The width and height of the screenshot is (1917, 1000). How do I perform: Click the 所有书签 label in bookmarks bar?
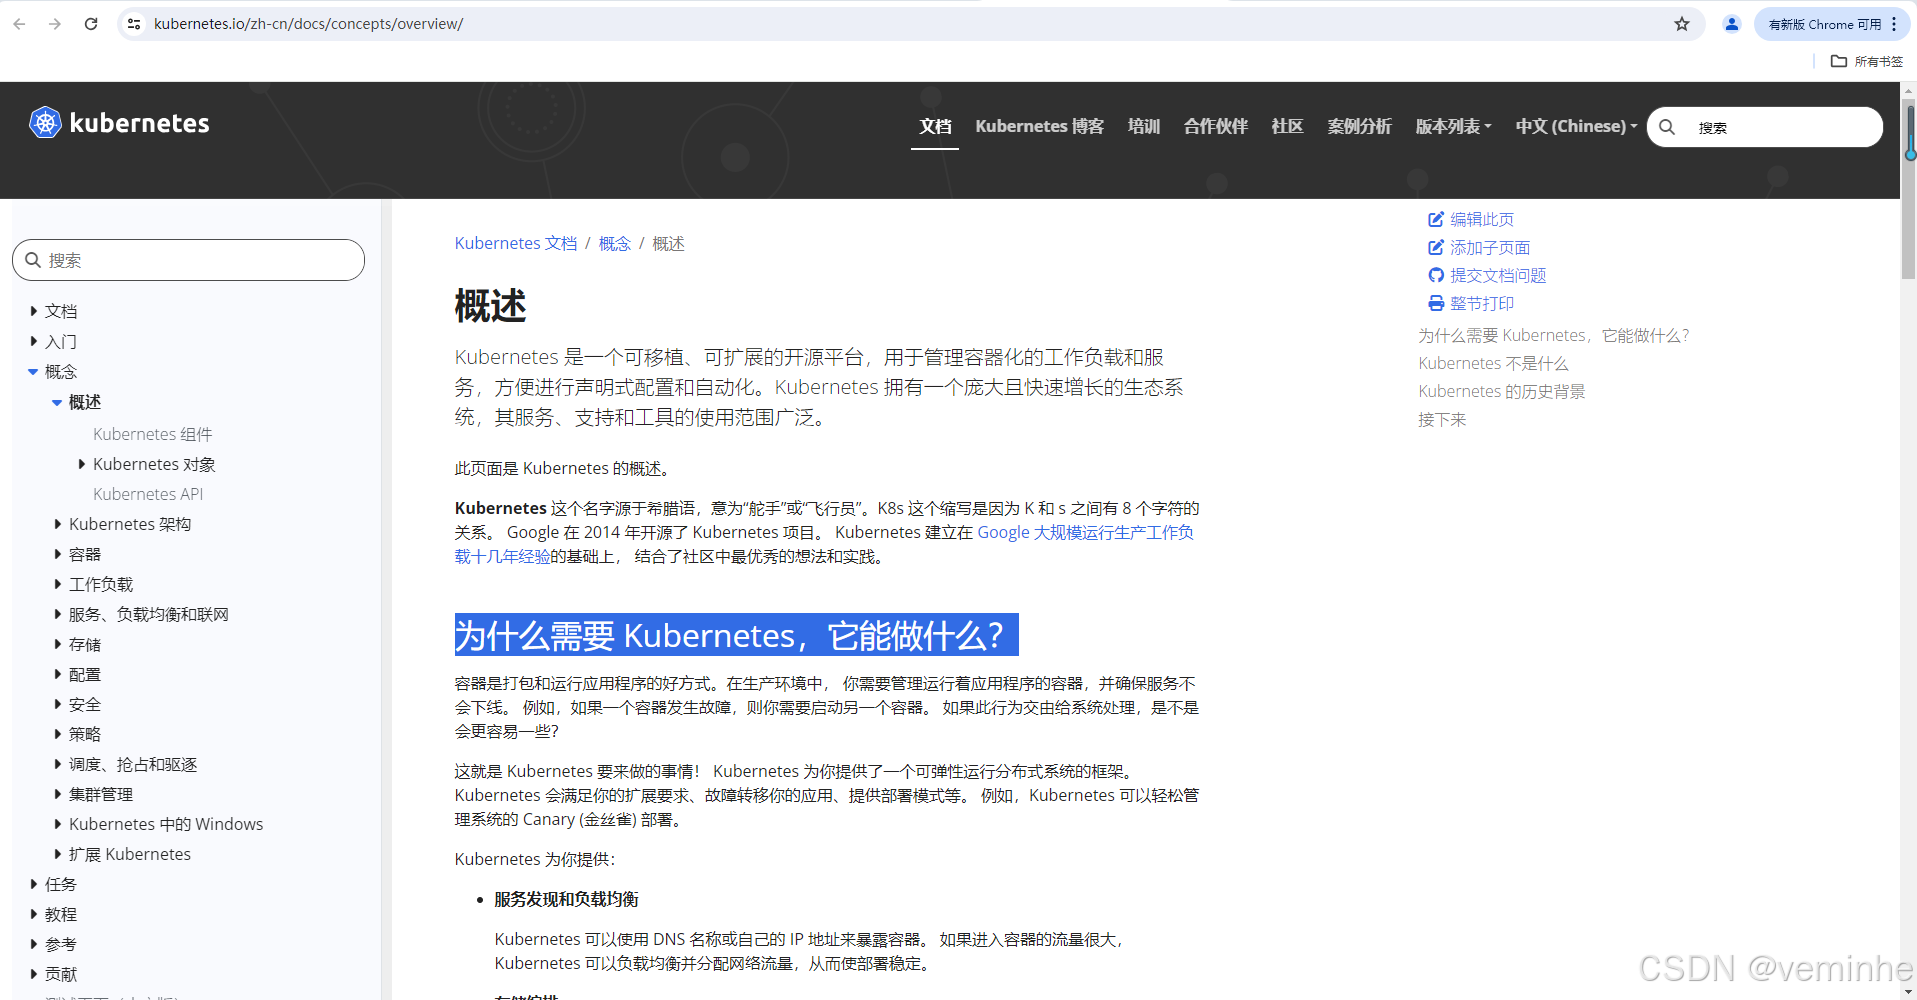[1879, 61]
